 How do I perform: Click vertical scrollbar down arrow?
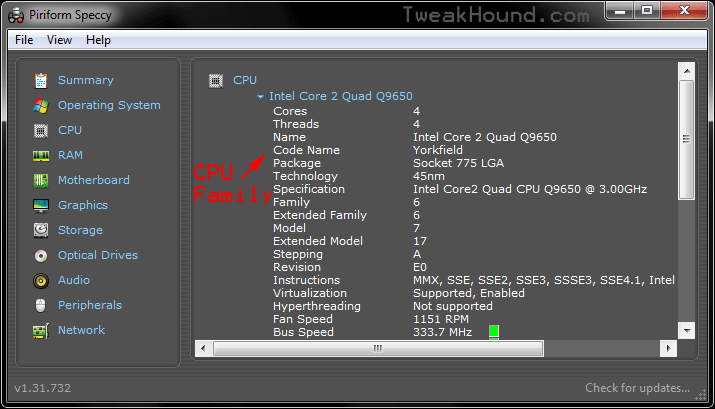(x=687, y=331)
